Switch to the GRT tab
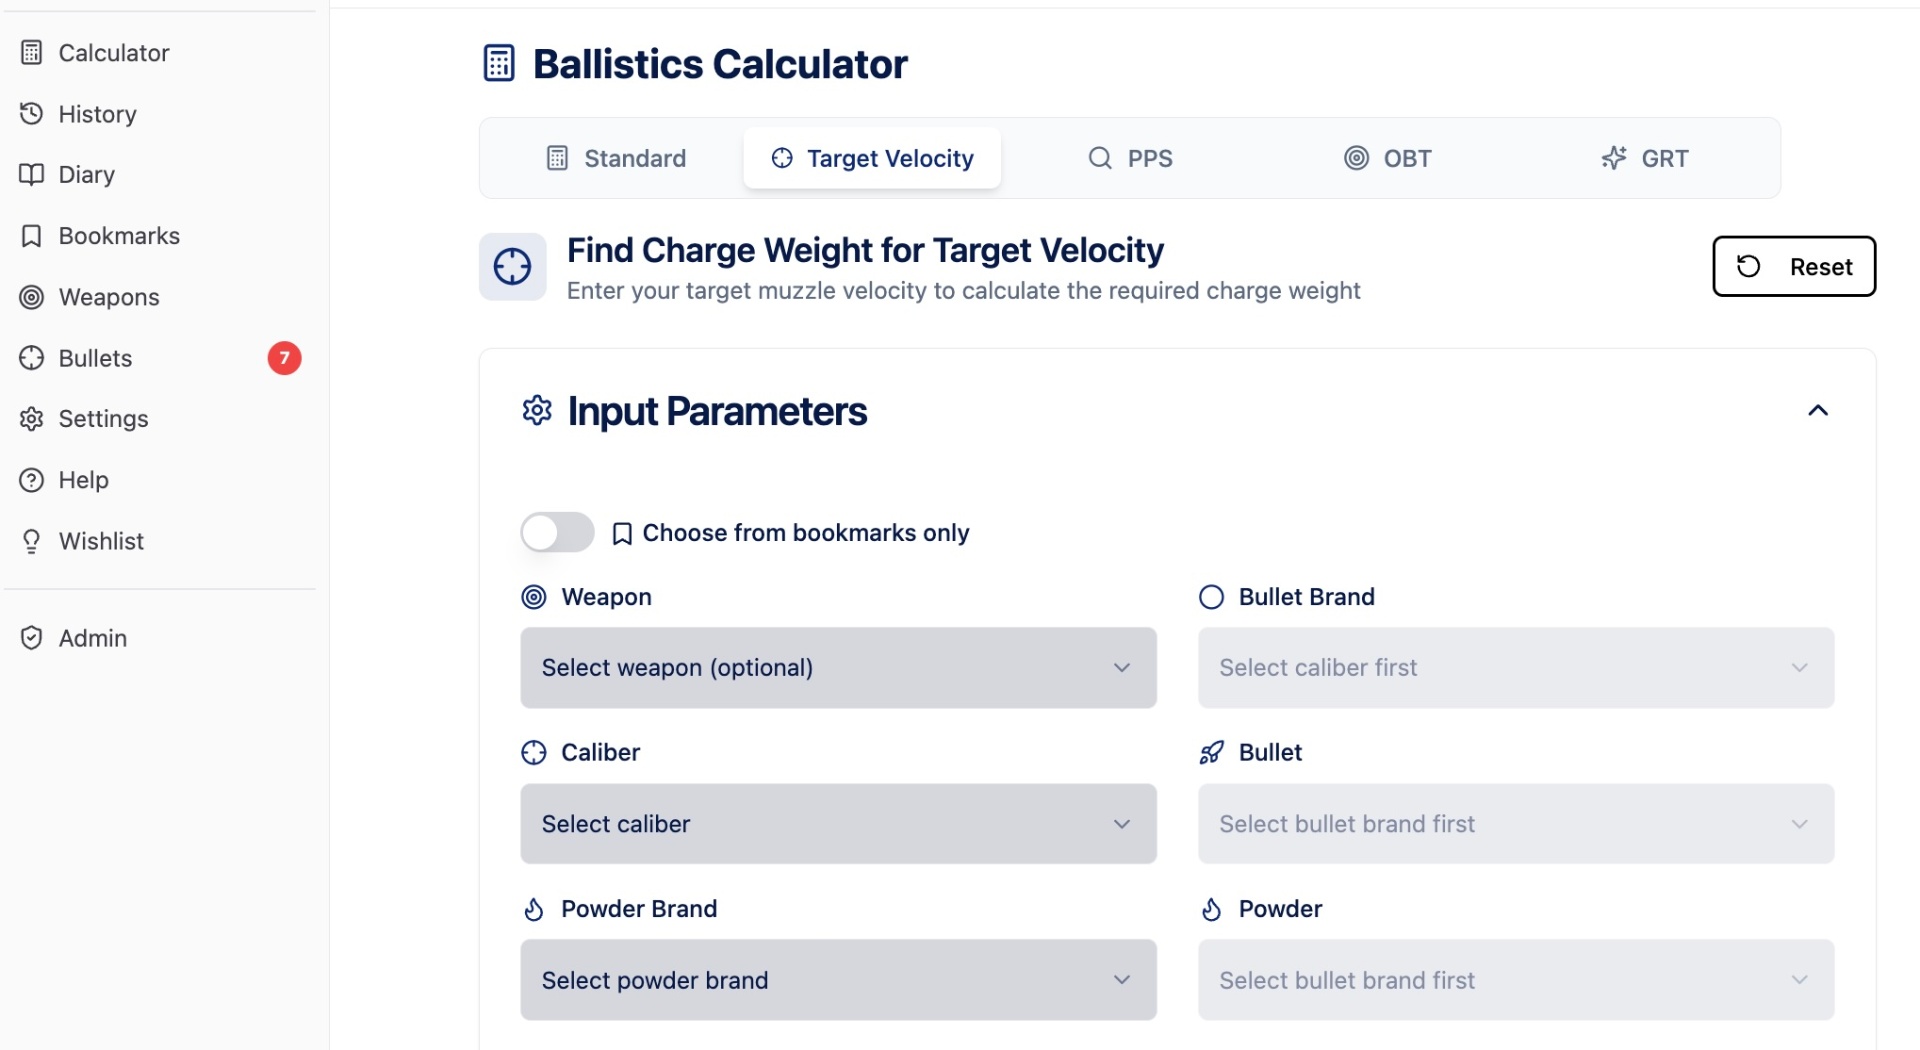The image size is (1920, 1050). click(x=1645, y=158)
